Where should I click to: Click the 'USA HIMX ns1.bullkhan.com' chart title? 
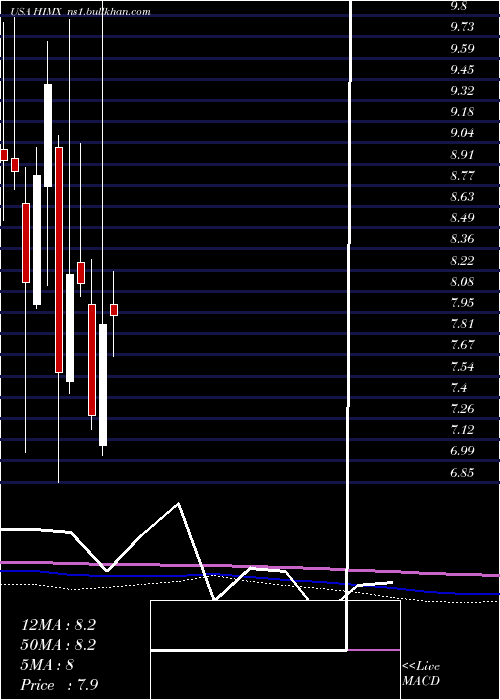(80, 12)
